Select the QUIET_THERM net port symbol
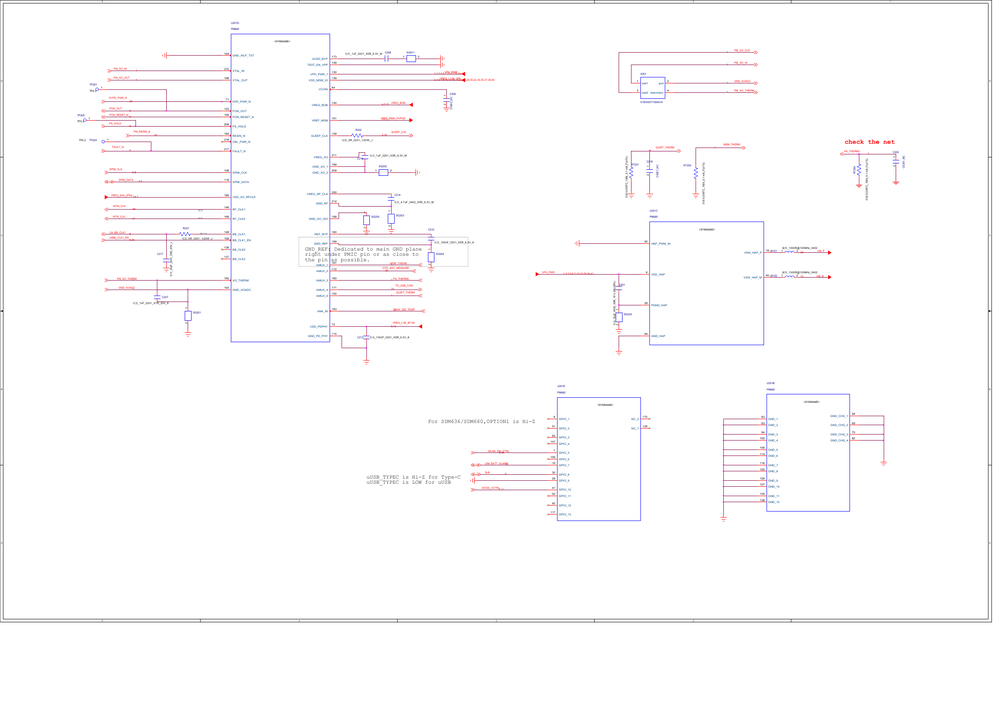The height and width of the screenshot is (707, 1000). (x=679, y=150)
